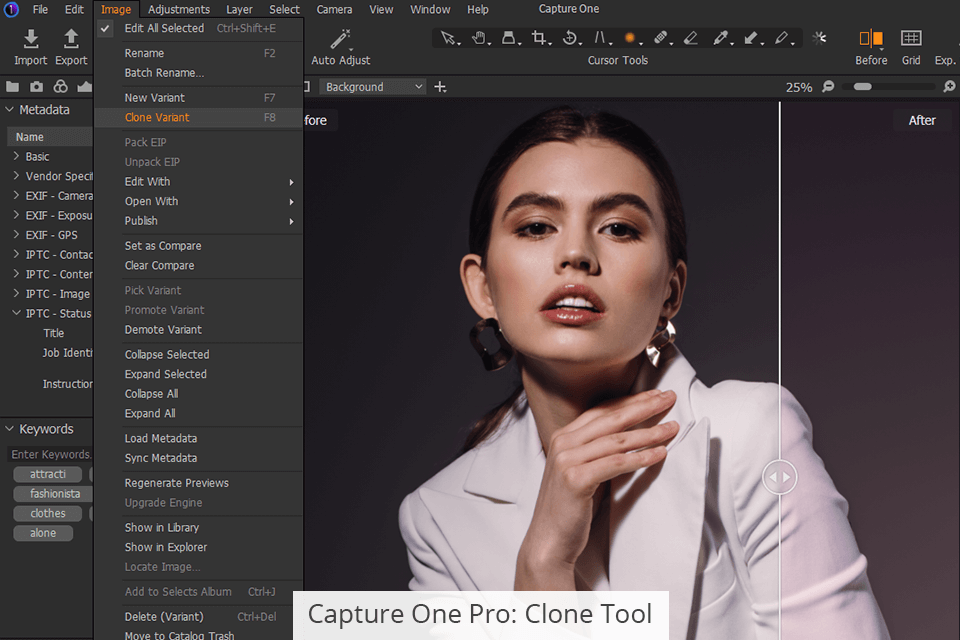960x640 pixels.
Task: Open the Adjustments menu
Action: point(179,9)
